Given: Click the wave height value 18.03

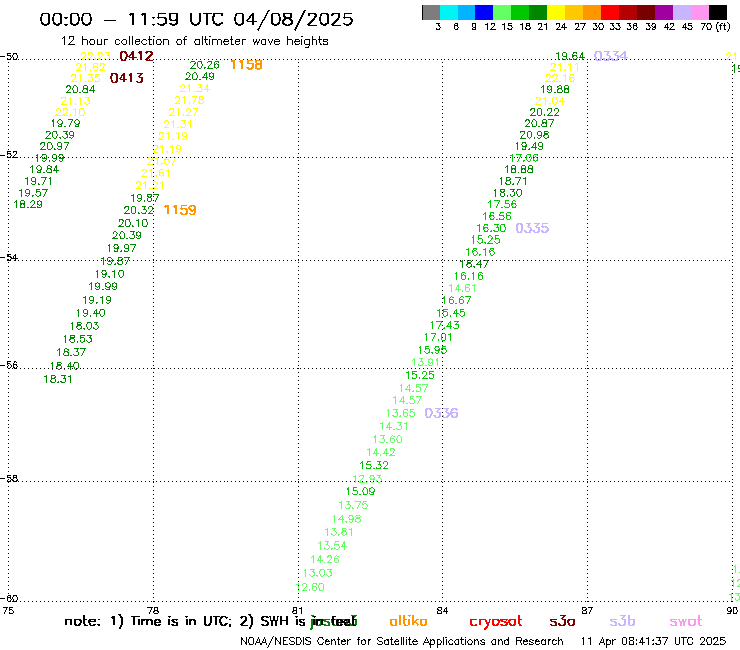Looking at the screenshot, I should 84,326.
